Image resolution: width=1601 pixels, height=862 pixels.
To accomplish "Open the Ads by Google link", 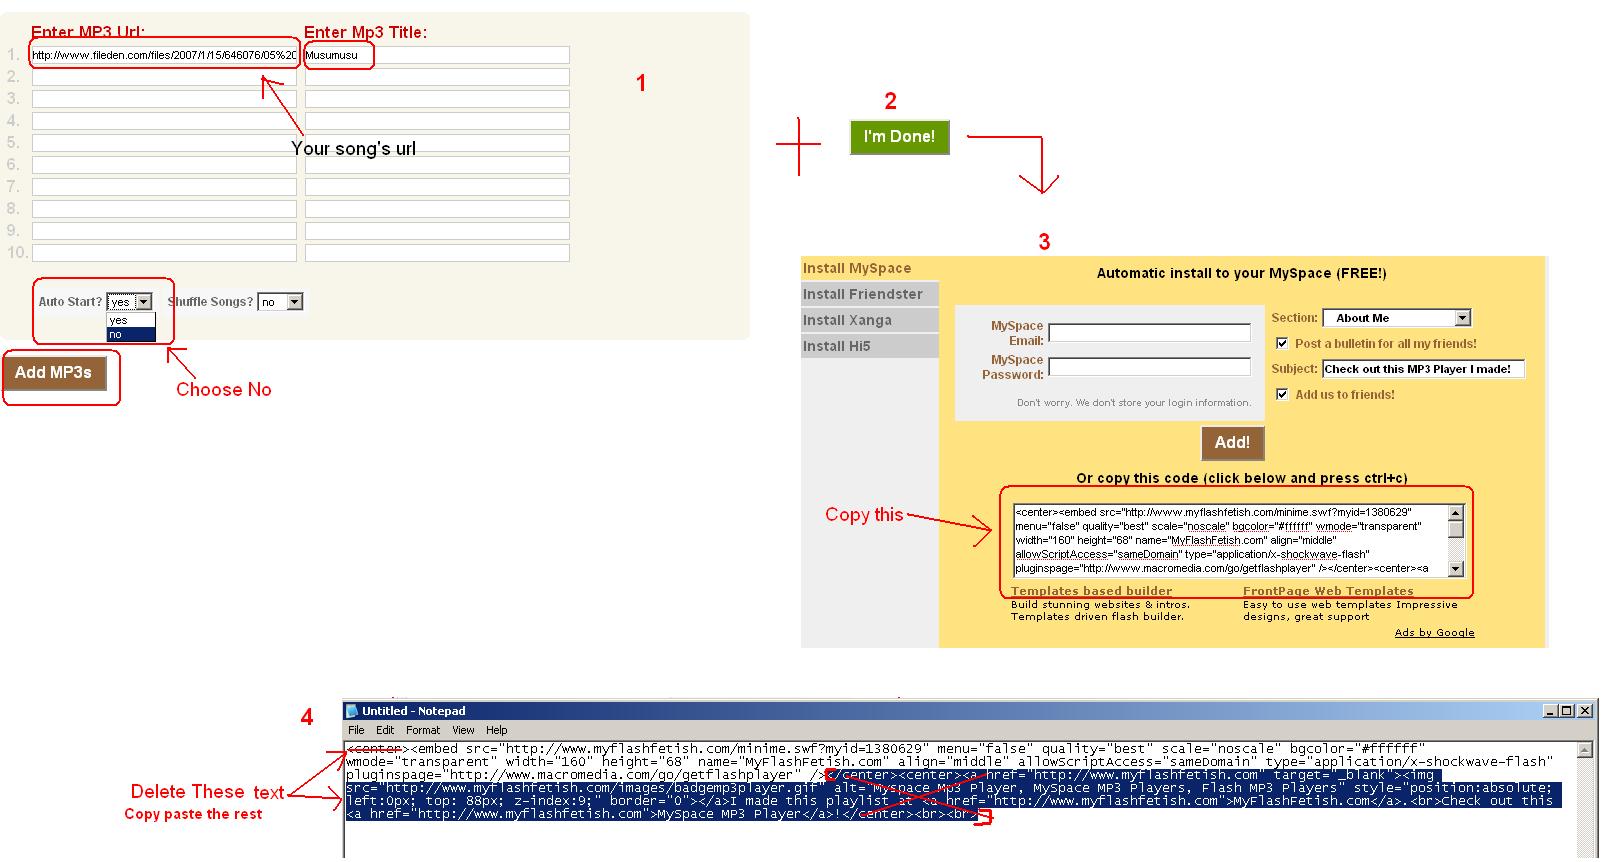I will pos(1434,633).
